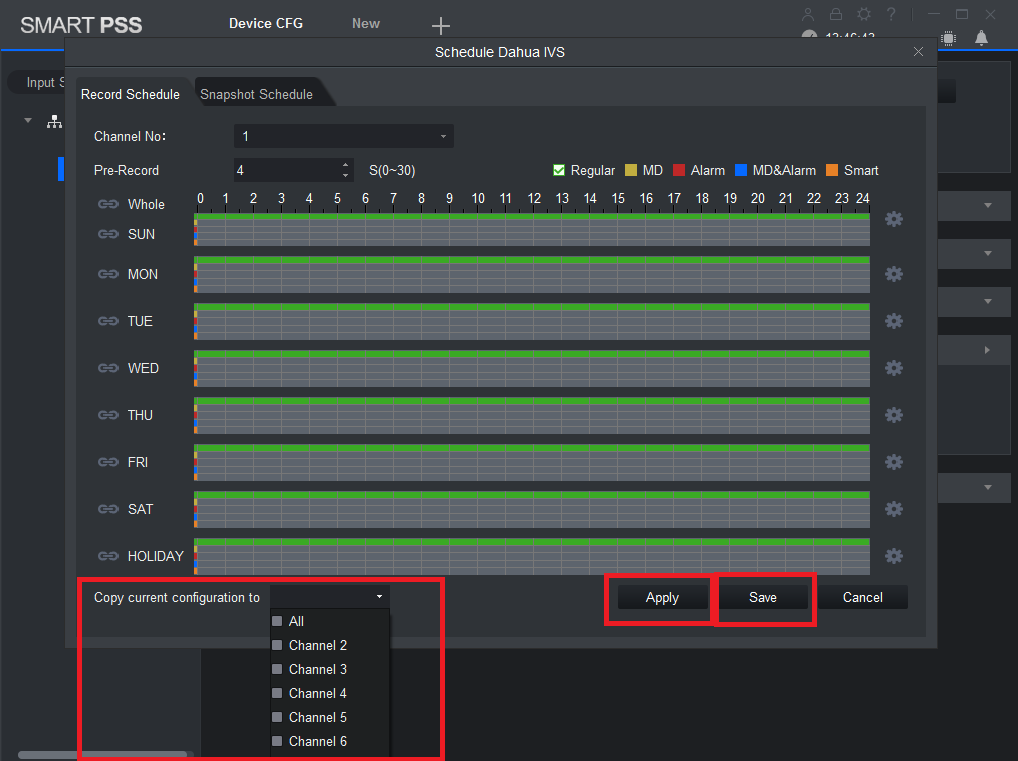This screenshot has height=761, width=1018.
Task: Expand the Channel No dropdown
Action: point(343,136)
